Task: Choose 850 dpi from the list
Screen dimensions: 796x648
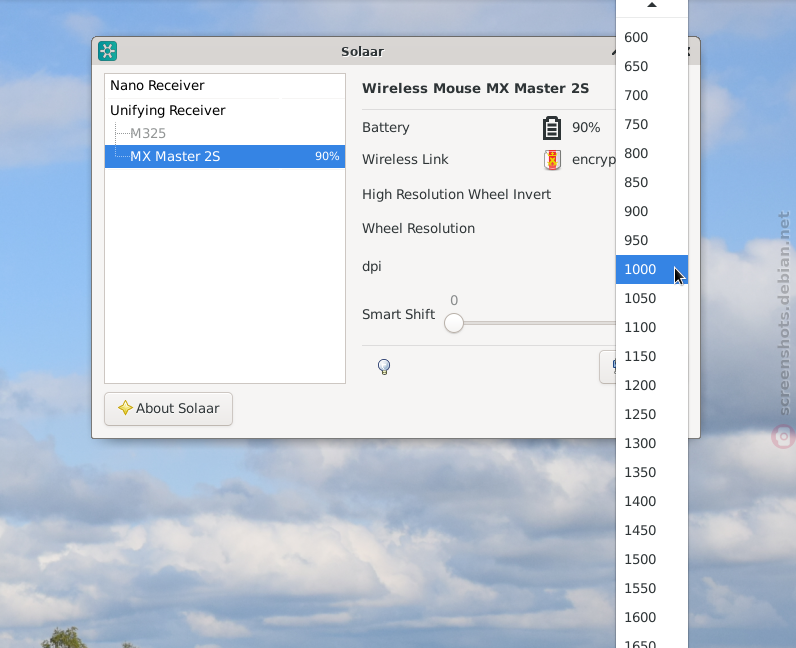Action: 652,182
